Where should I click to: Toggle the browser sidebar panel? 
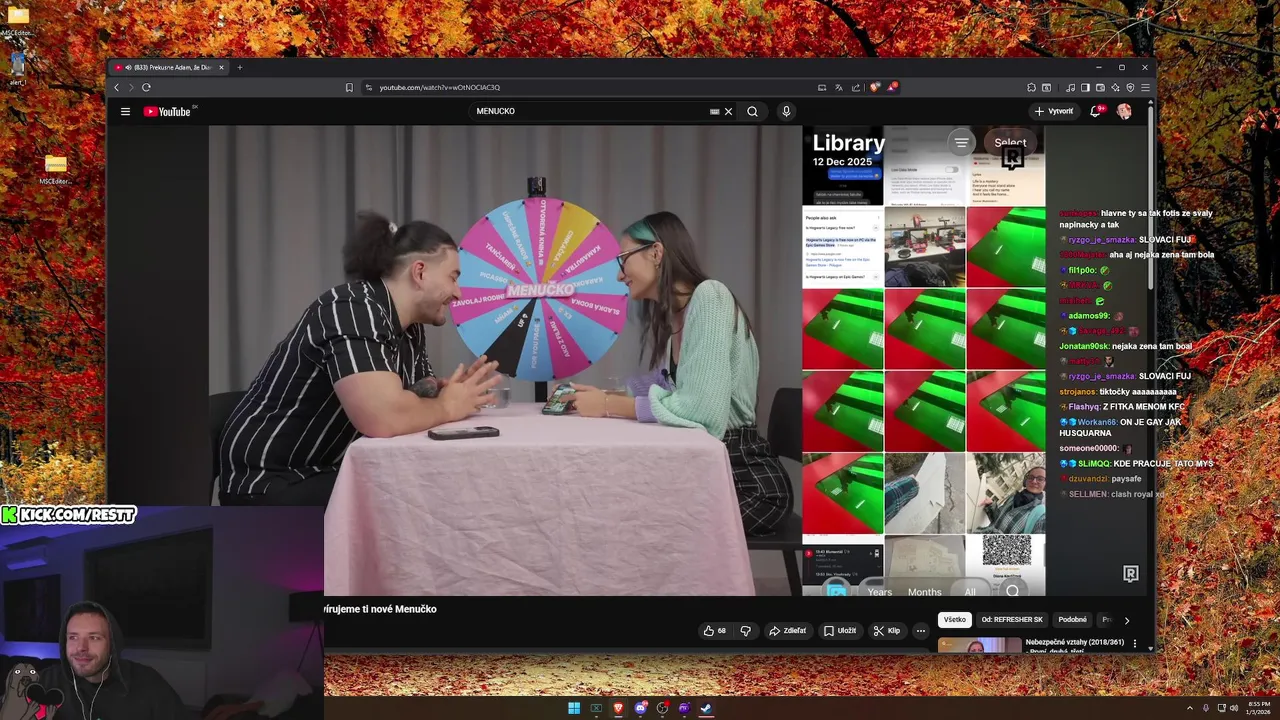(1085, 87)
